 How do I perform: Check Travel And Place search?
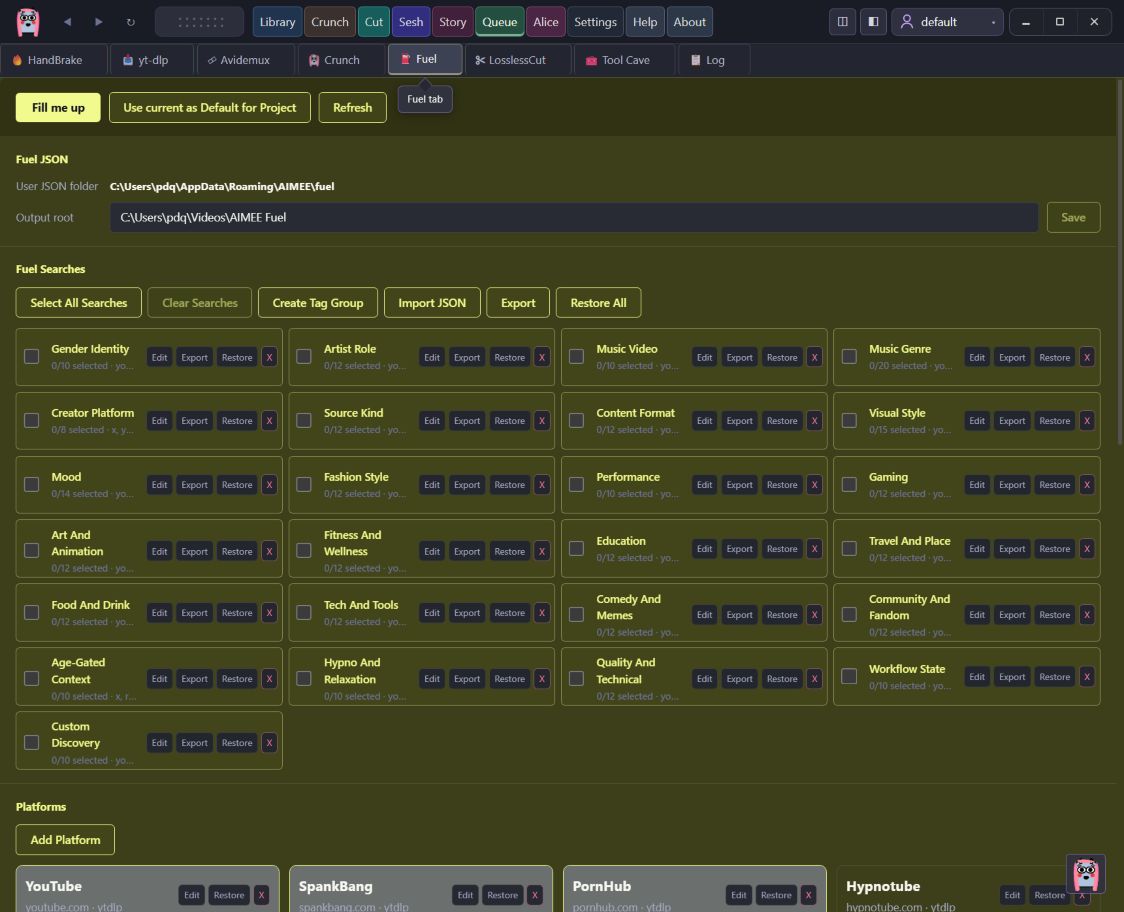click(x=849, y=548)
